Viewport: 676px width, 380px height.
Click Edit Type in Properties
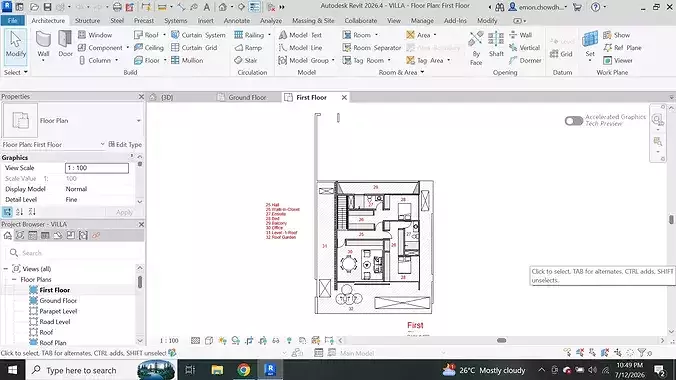[x=125, y=144]
